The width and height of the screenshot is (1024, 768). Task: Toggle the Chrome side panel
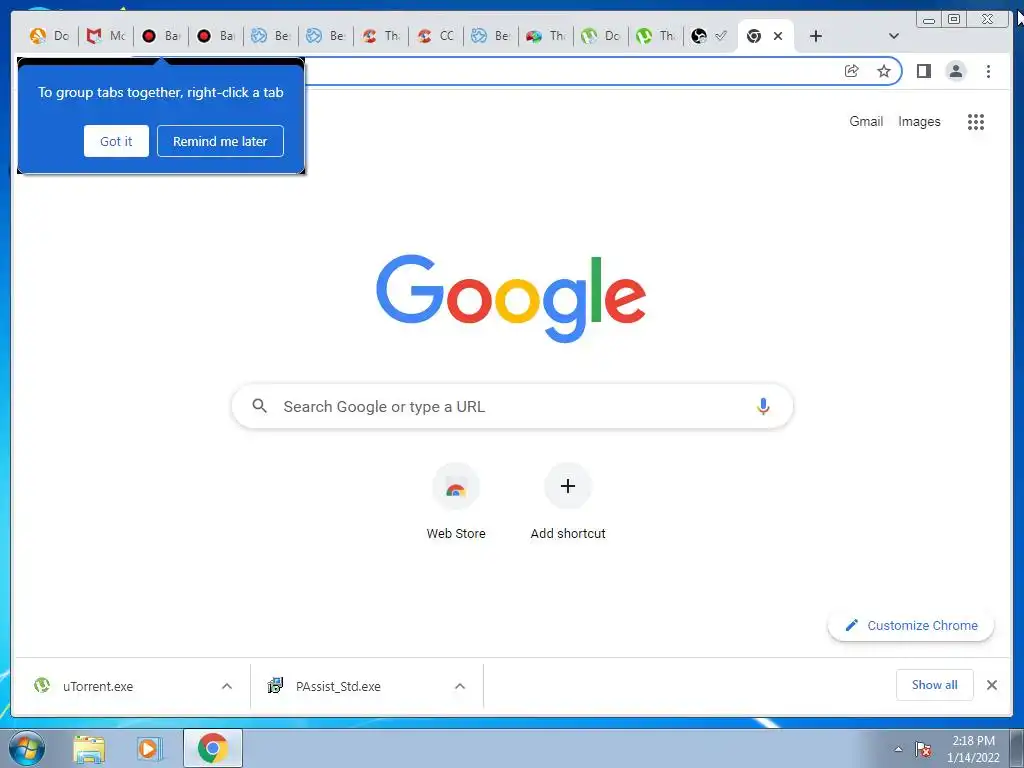923,71
